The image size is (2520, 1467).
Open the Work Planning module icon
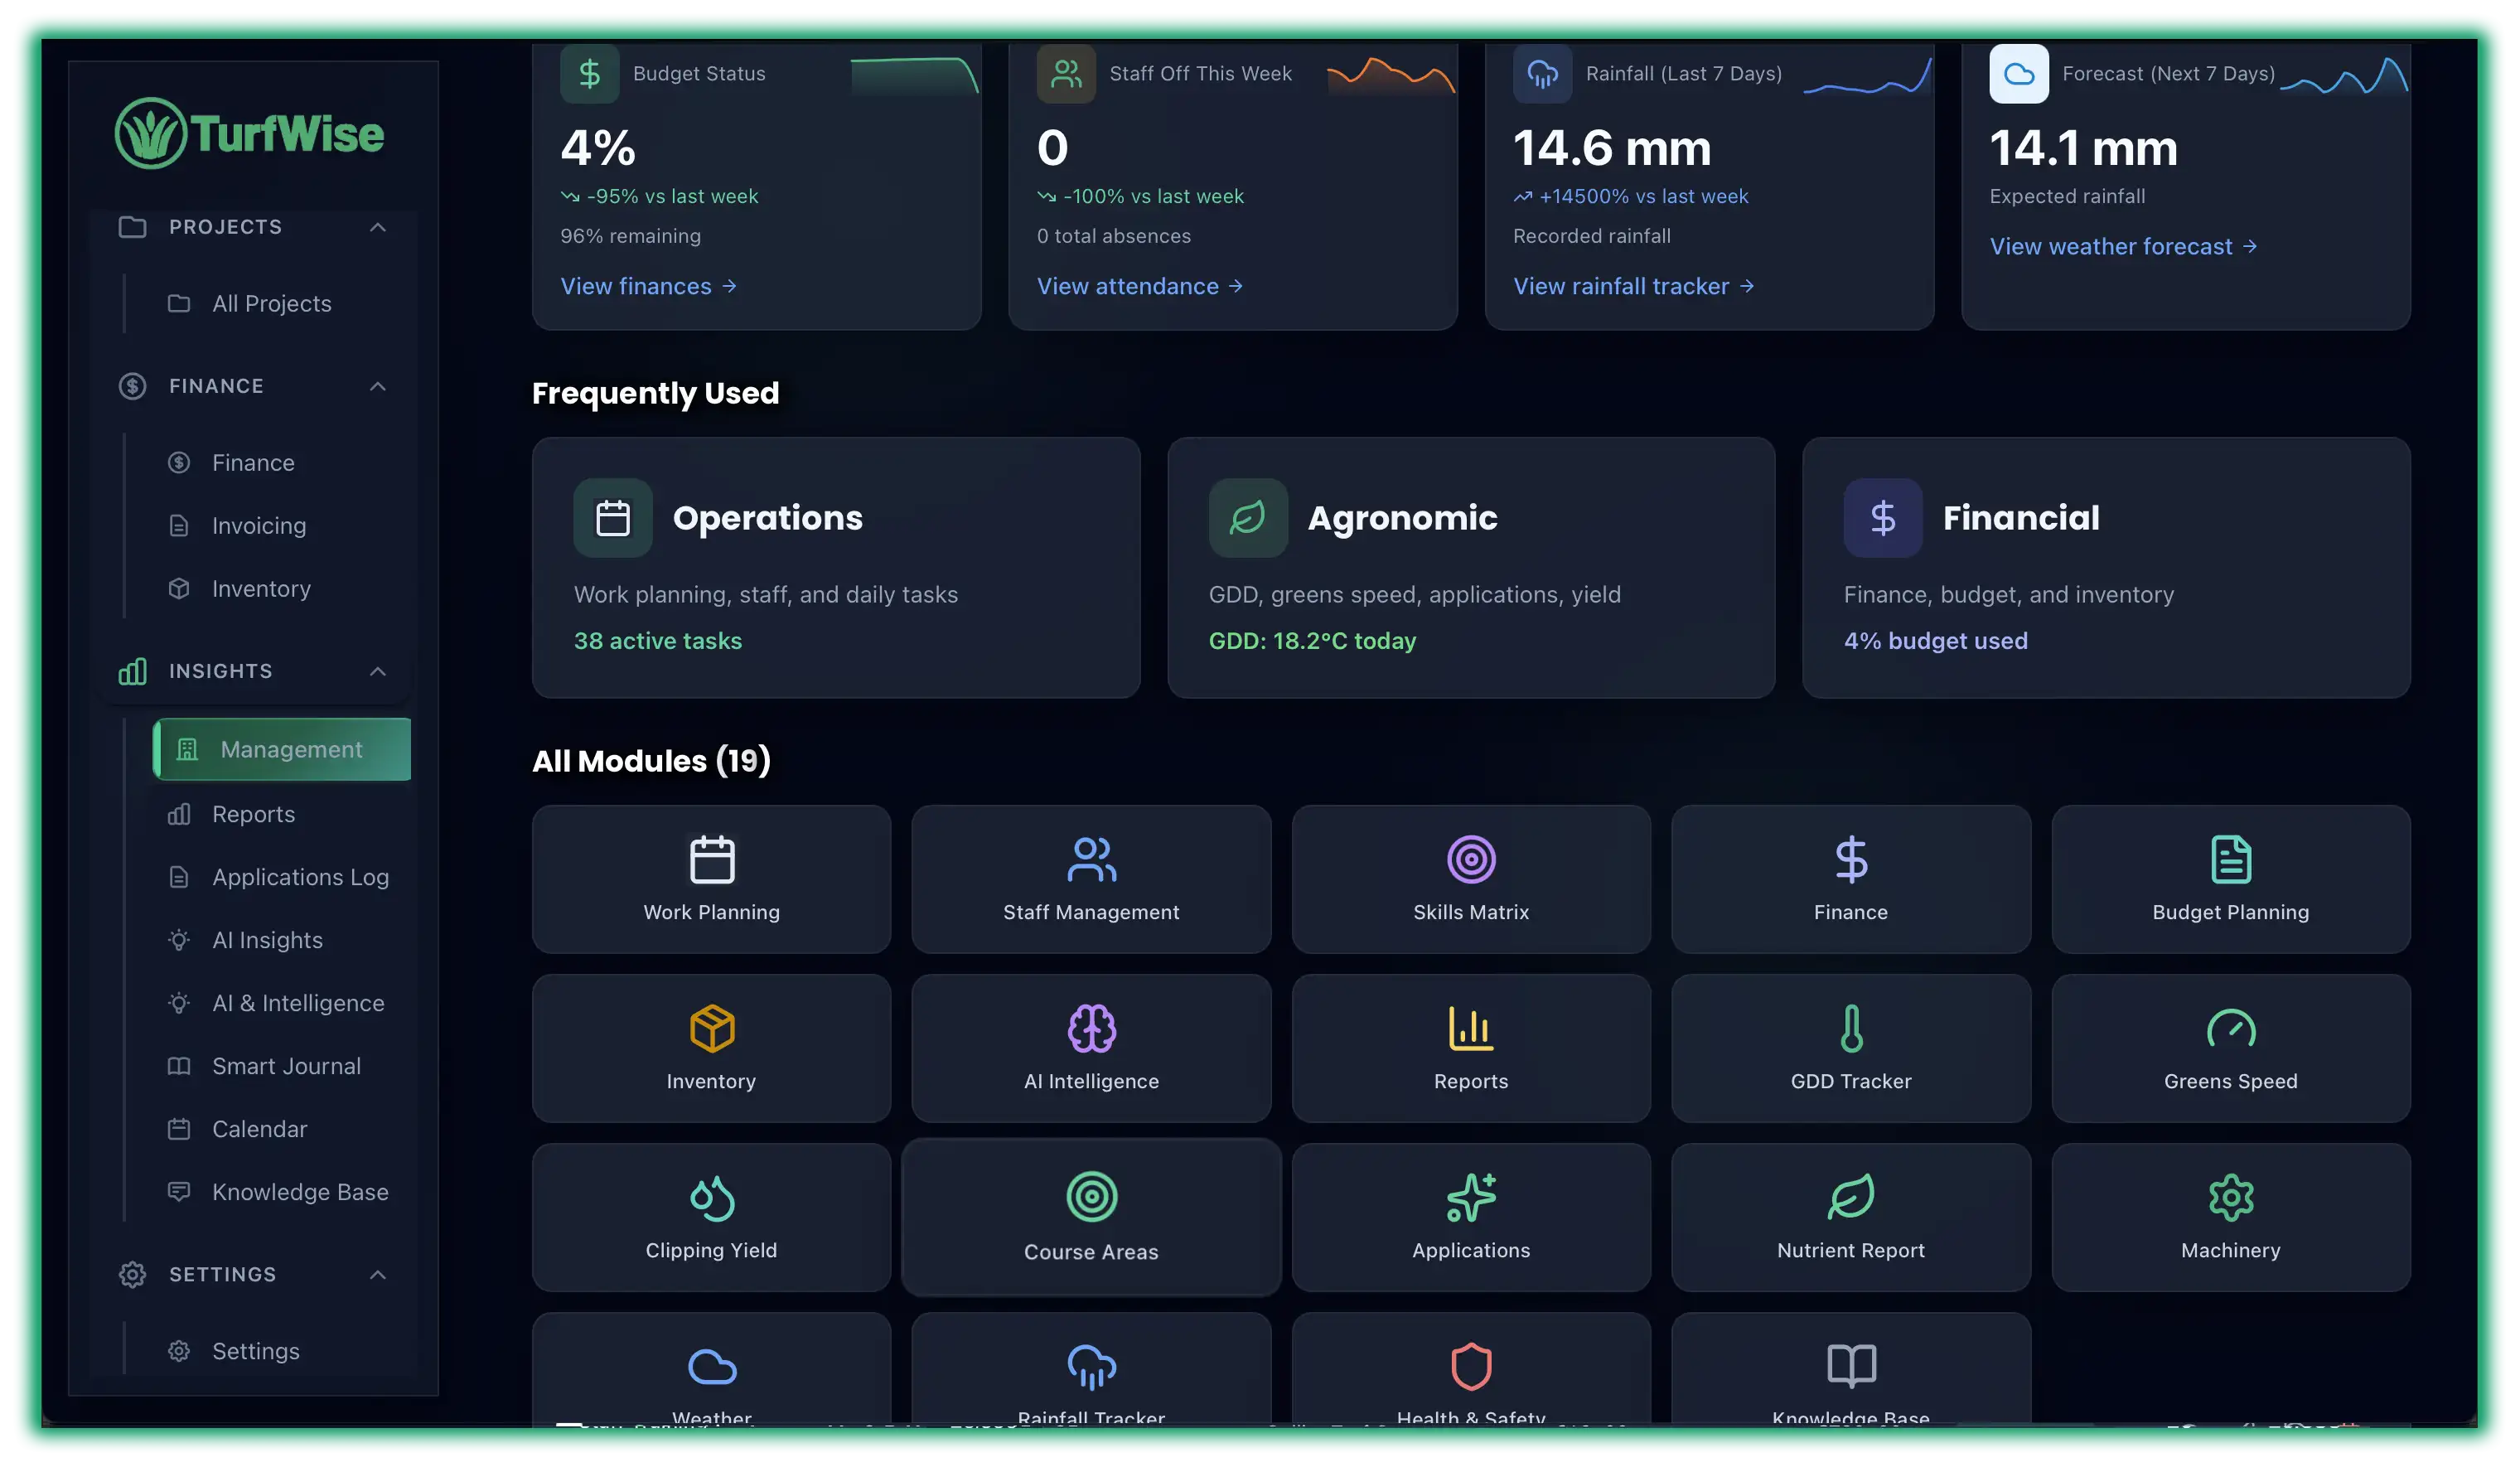point(710,859)
